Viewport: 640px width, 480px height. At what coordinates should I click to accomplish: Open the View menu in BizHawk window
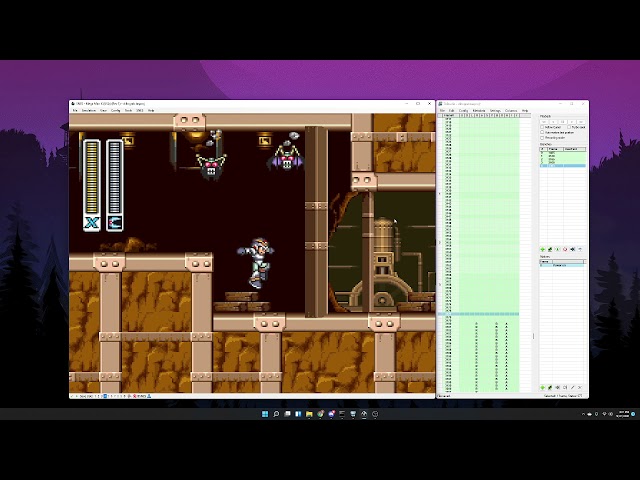point(103,111)
